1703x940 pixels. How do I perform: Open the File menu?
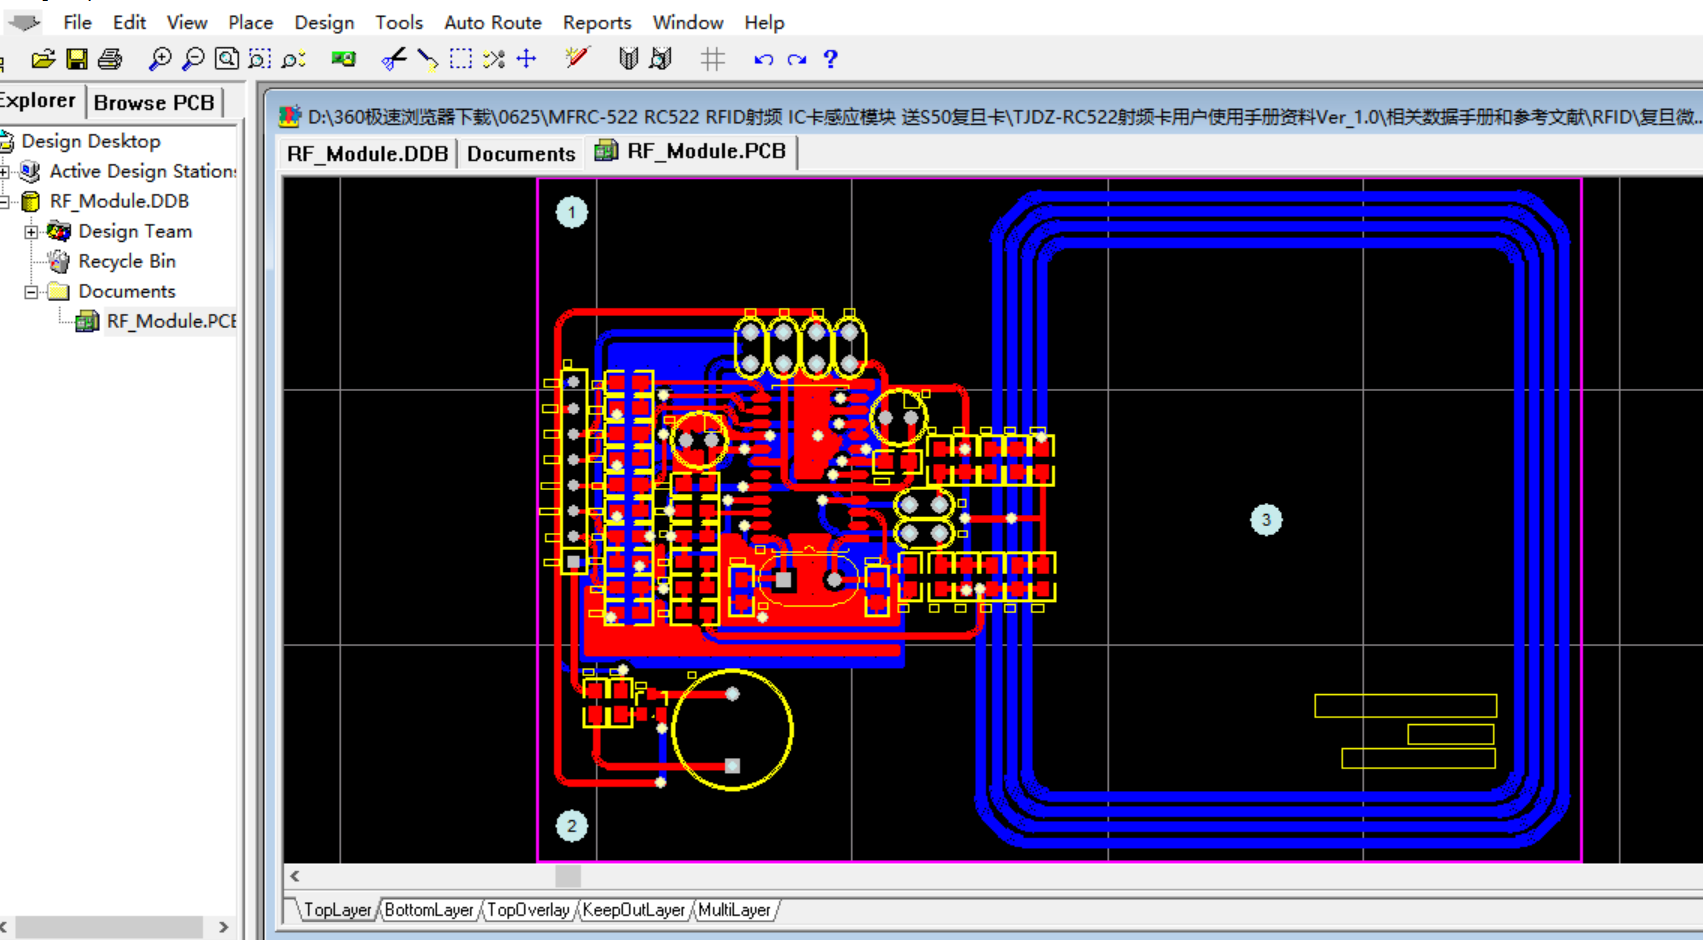[x=77, y=22]
